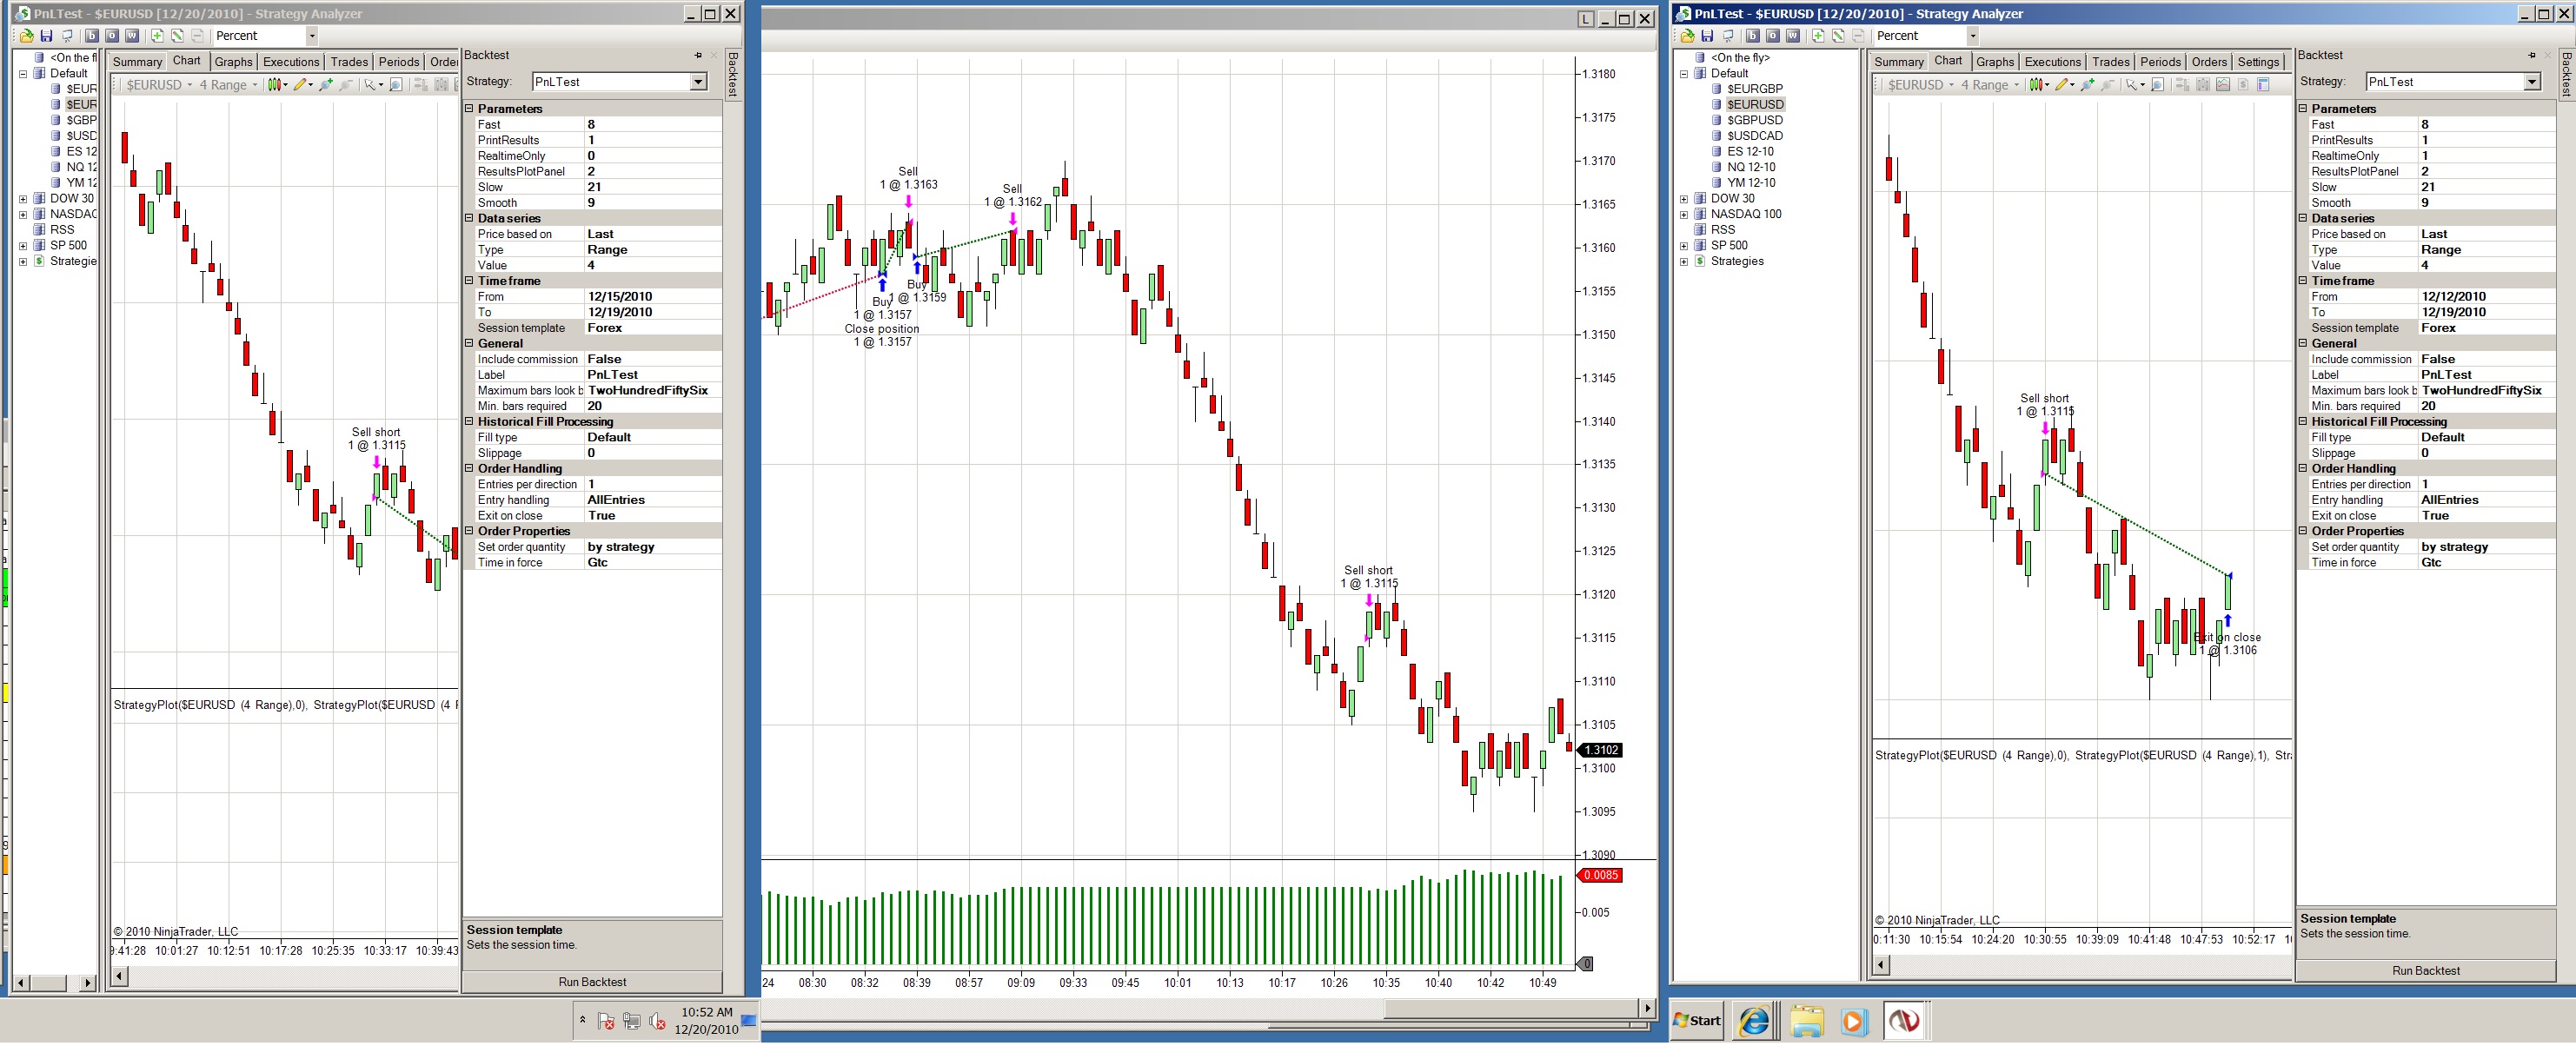
Task: Expand the NASDAQ 100 tree node in right window
Action: coord(1684,214)
